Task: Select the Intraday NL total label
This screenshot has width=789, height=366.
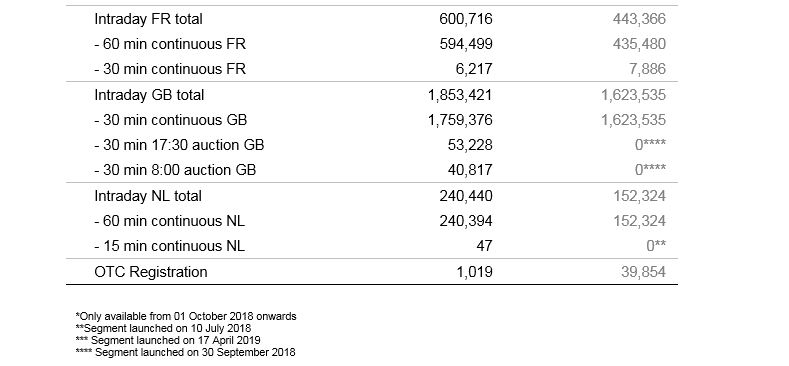Action: [148, 196]
